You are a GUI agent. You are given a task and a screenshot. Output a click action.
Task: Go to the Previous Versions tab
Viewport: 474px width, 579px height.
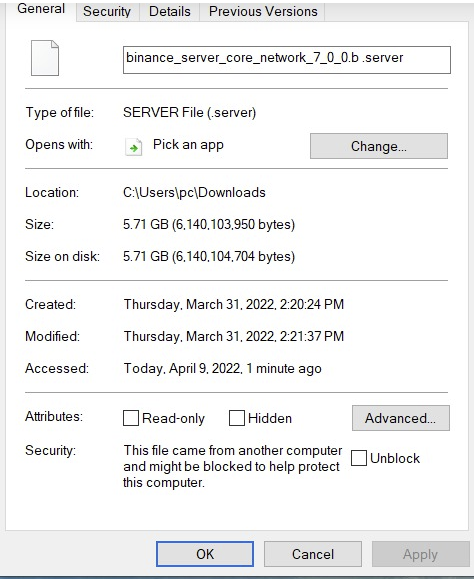click(263, 11)
